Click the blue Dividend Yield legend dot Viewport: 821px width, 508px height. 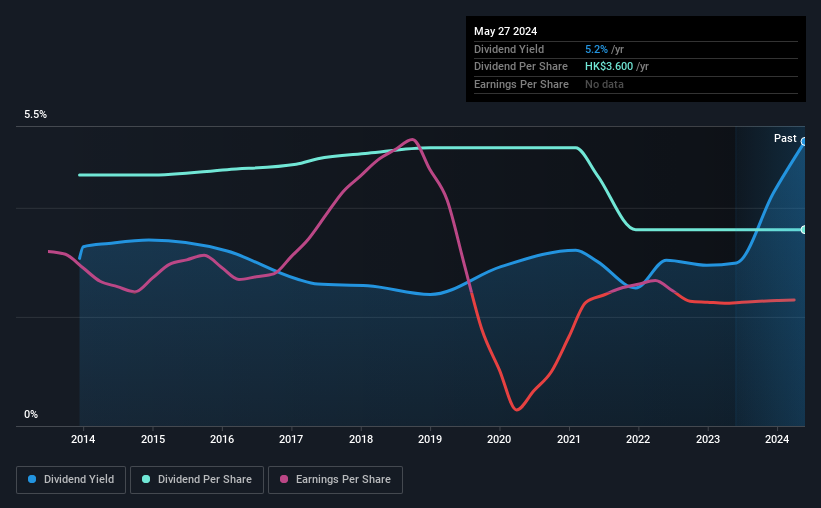pos(32,480)
